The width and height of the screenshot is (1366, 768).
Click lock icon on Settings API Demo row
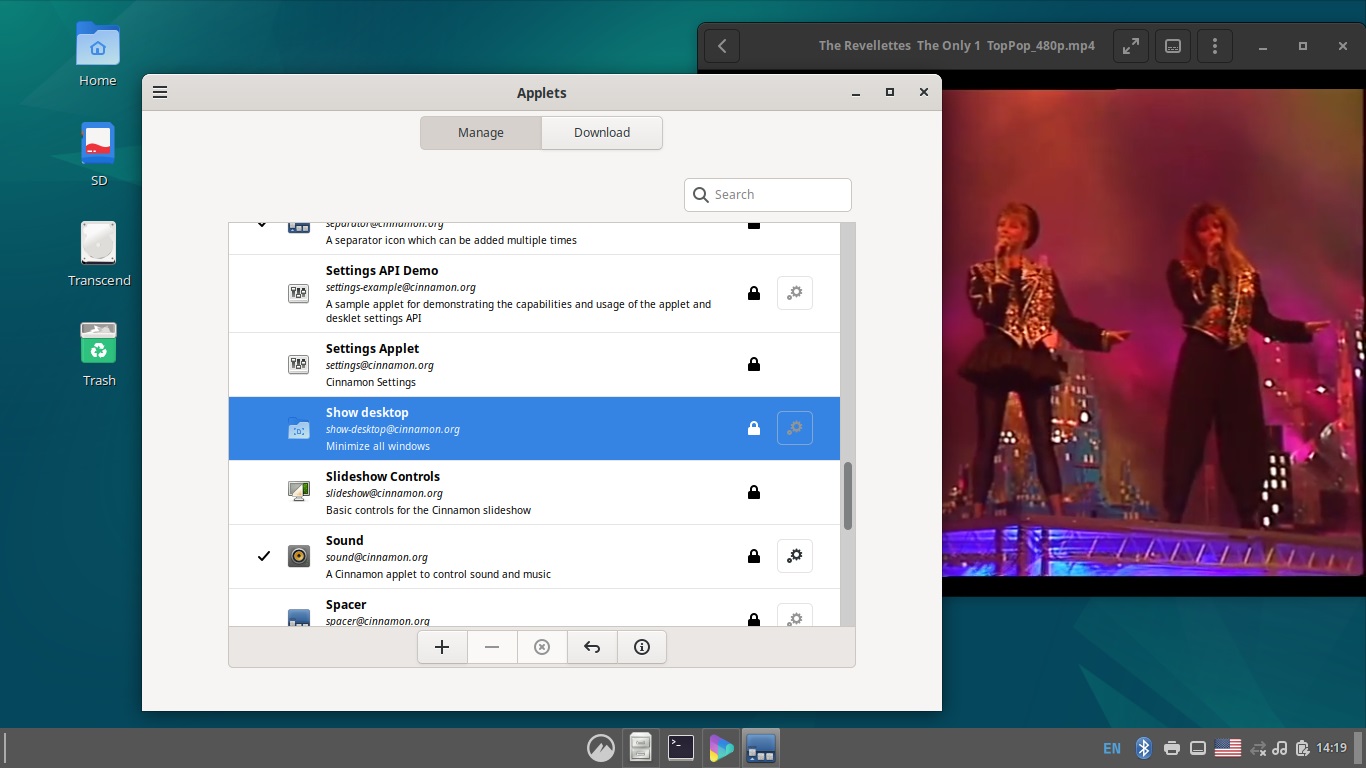coord(754,293)
